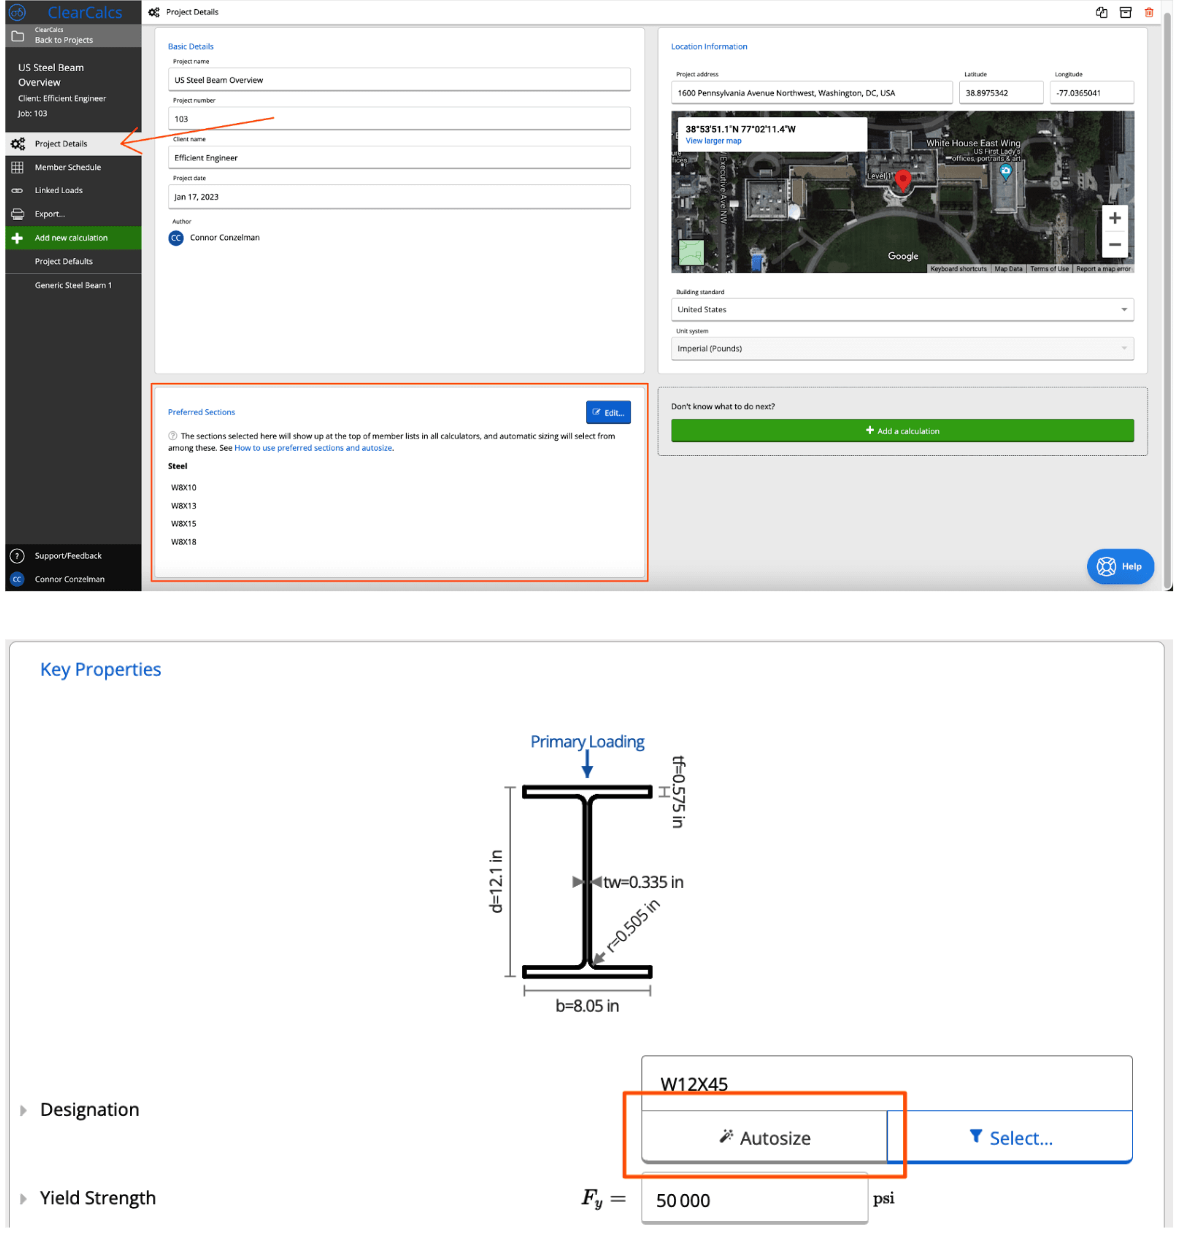
Task: Click the Client name field
Action: pos(399,158)
